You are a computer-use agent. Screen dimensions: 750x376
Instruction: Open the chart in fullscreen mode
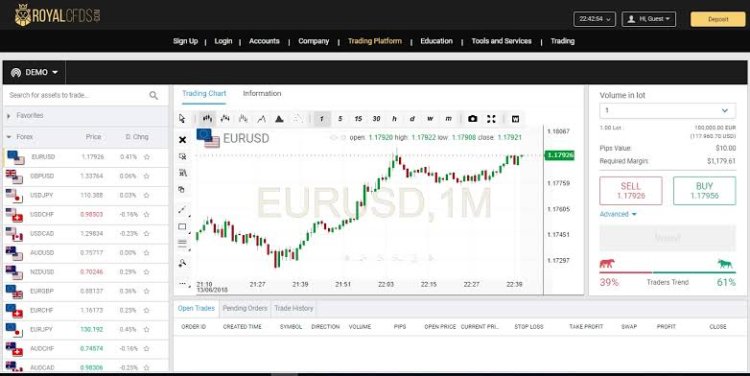click(491, 119)
